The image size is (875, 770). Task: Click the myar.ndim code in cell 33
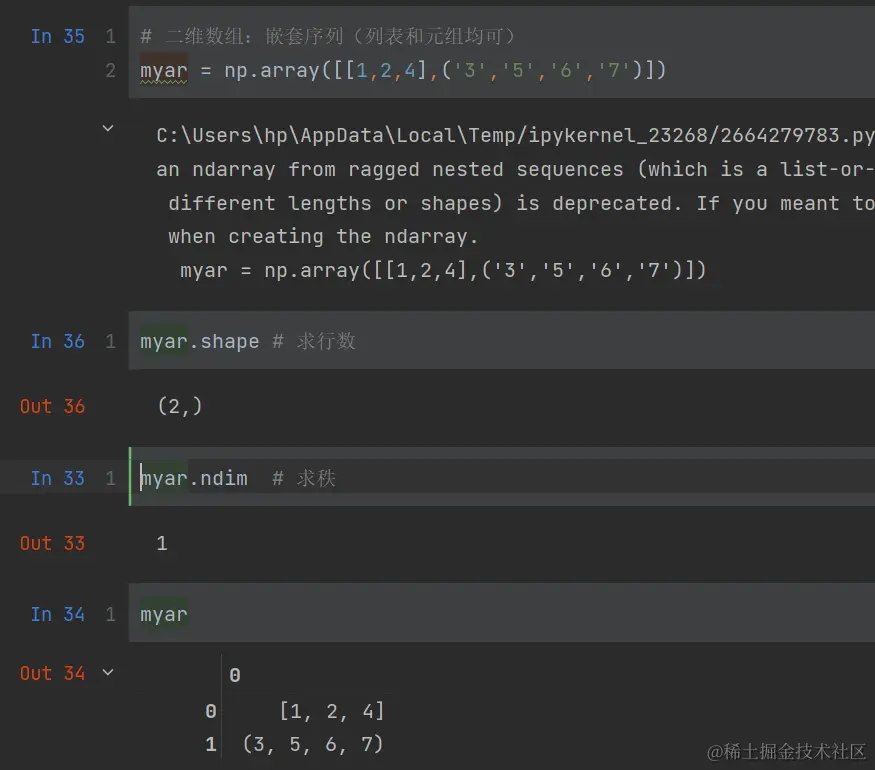coord(194,478)
